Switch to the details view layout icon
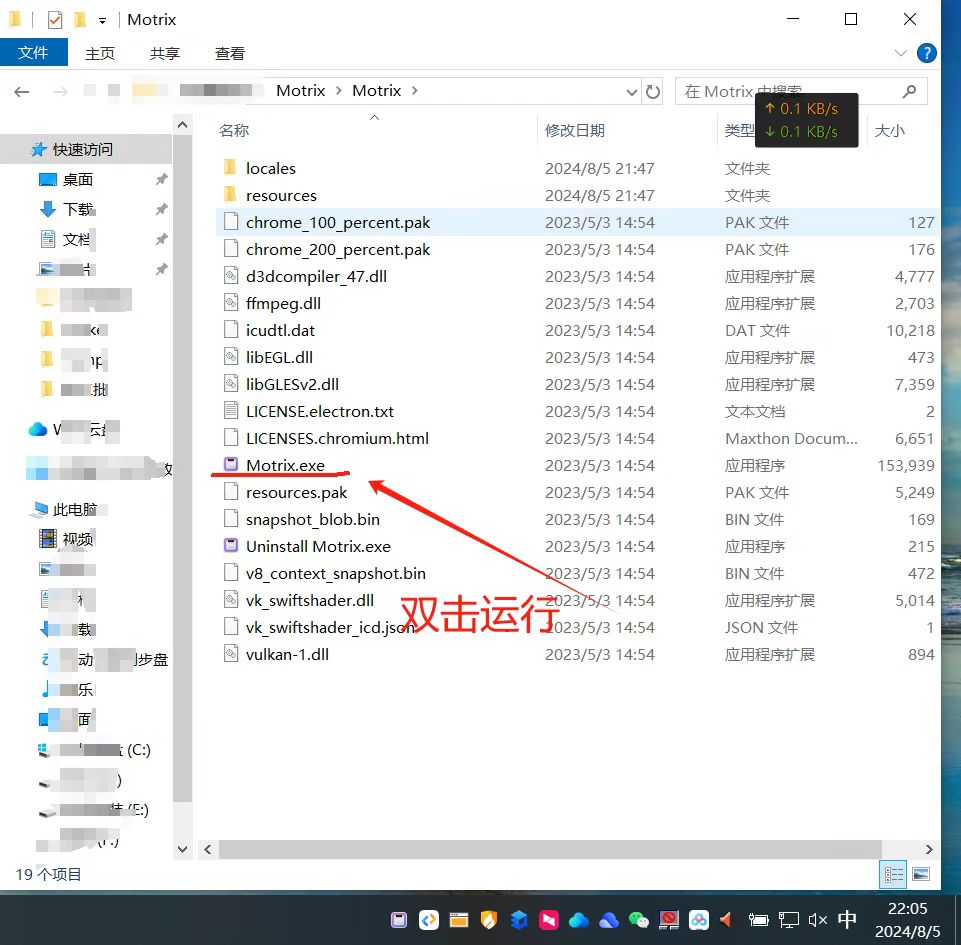Viewport: 961px width, 945px height. [x=893, y=875]
